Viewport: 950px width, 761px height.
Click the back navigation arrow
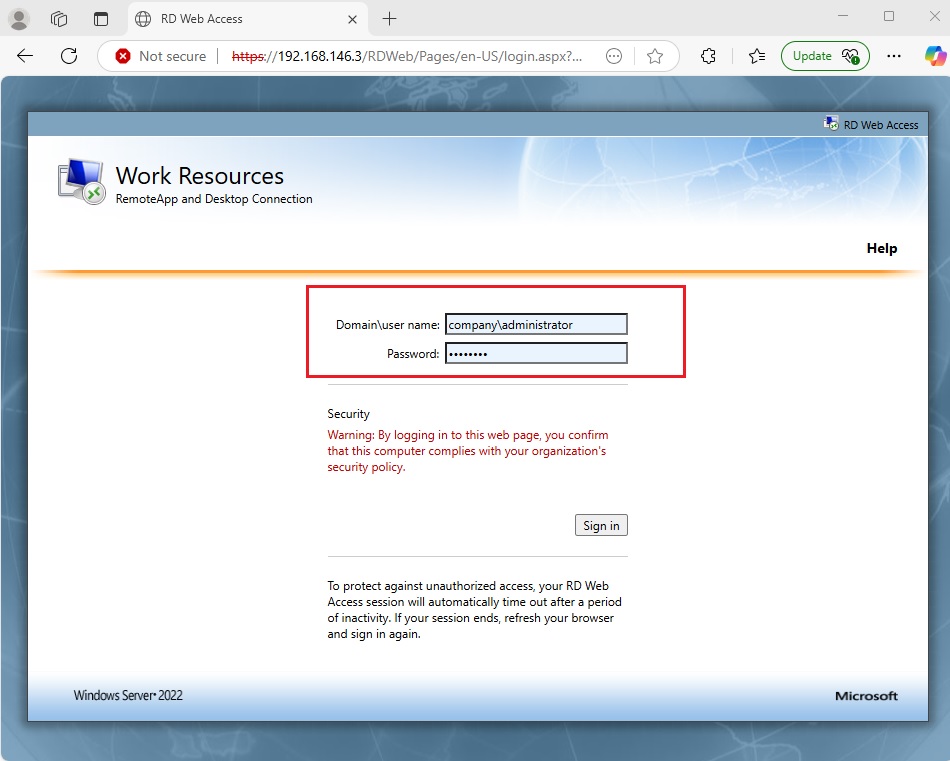pos(25,56)
